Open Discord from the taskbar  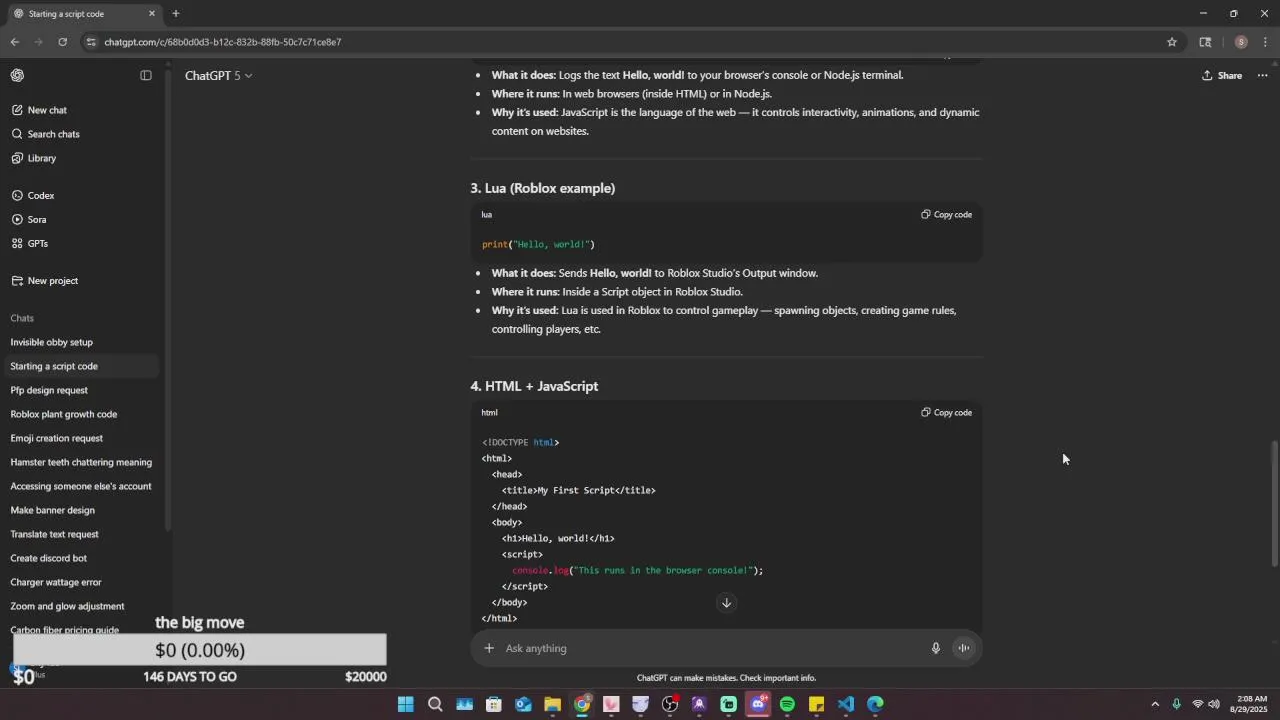click(x=758, y=705)
